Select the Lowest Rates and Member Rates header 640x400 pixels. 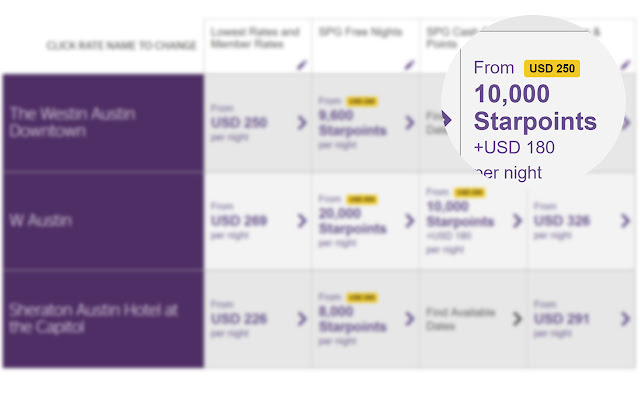pyautogui.click(x=255, y=39)
